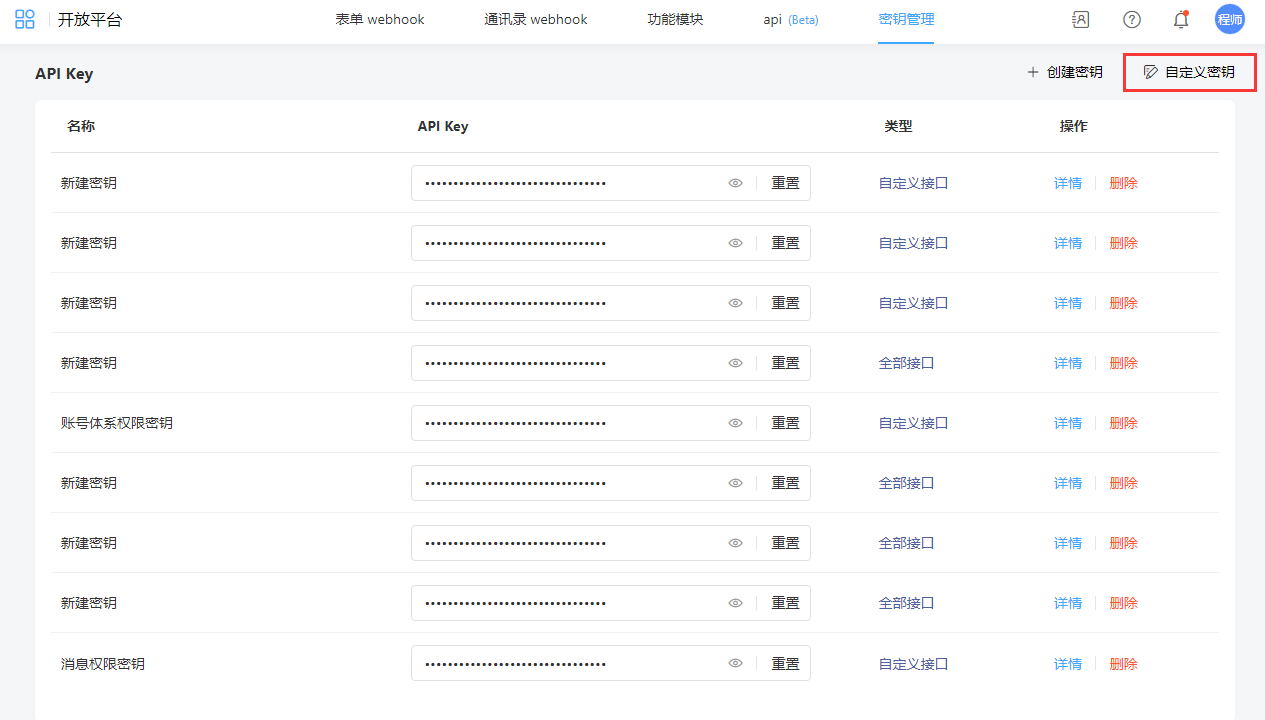The width and height of the screenshot is (1265, 720).
Task: Show the API key for 消息权限密钥
Action: pyautogui.click(x=735, y=663)
